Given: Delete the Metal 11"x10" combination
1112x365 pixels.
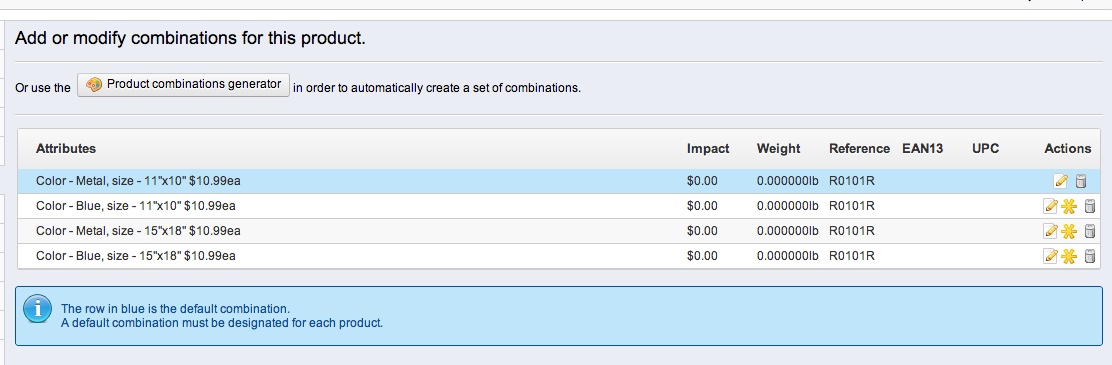Looking at the screenshot, I should pyautogui.click(x=1080, y=181).
